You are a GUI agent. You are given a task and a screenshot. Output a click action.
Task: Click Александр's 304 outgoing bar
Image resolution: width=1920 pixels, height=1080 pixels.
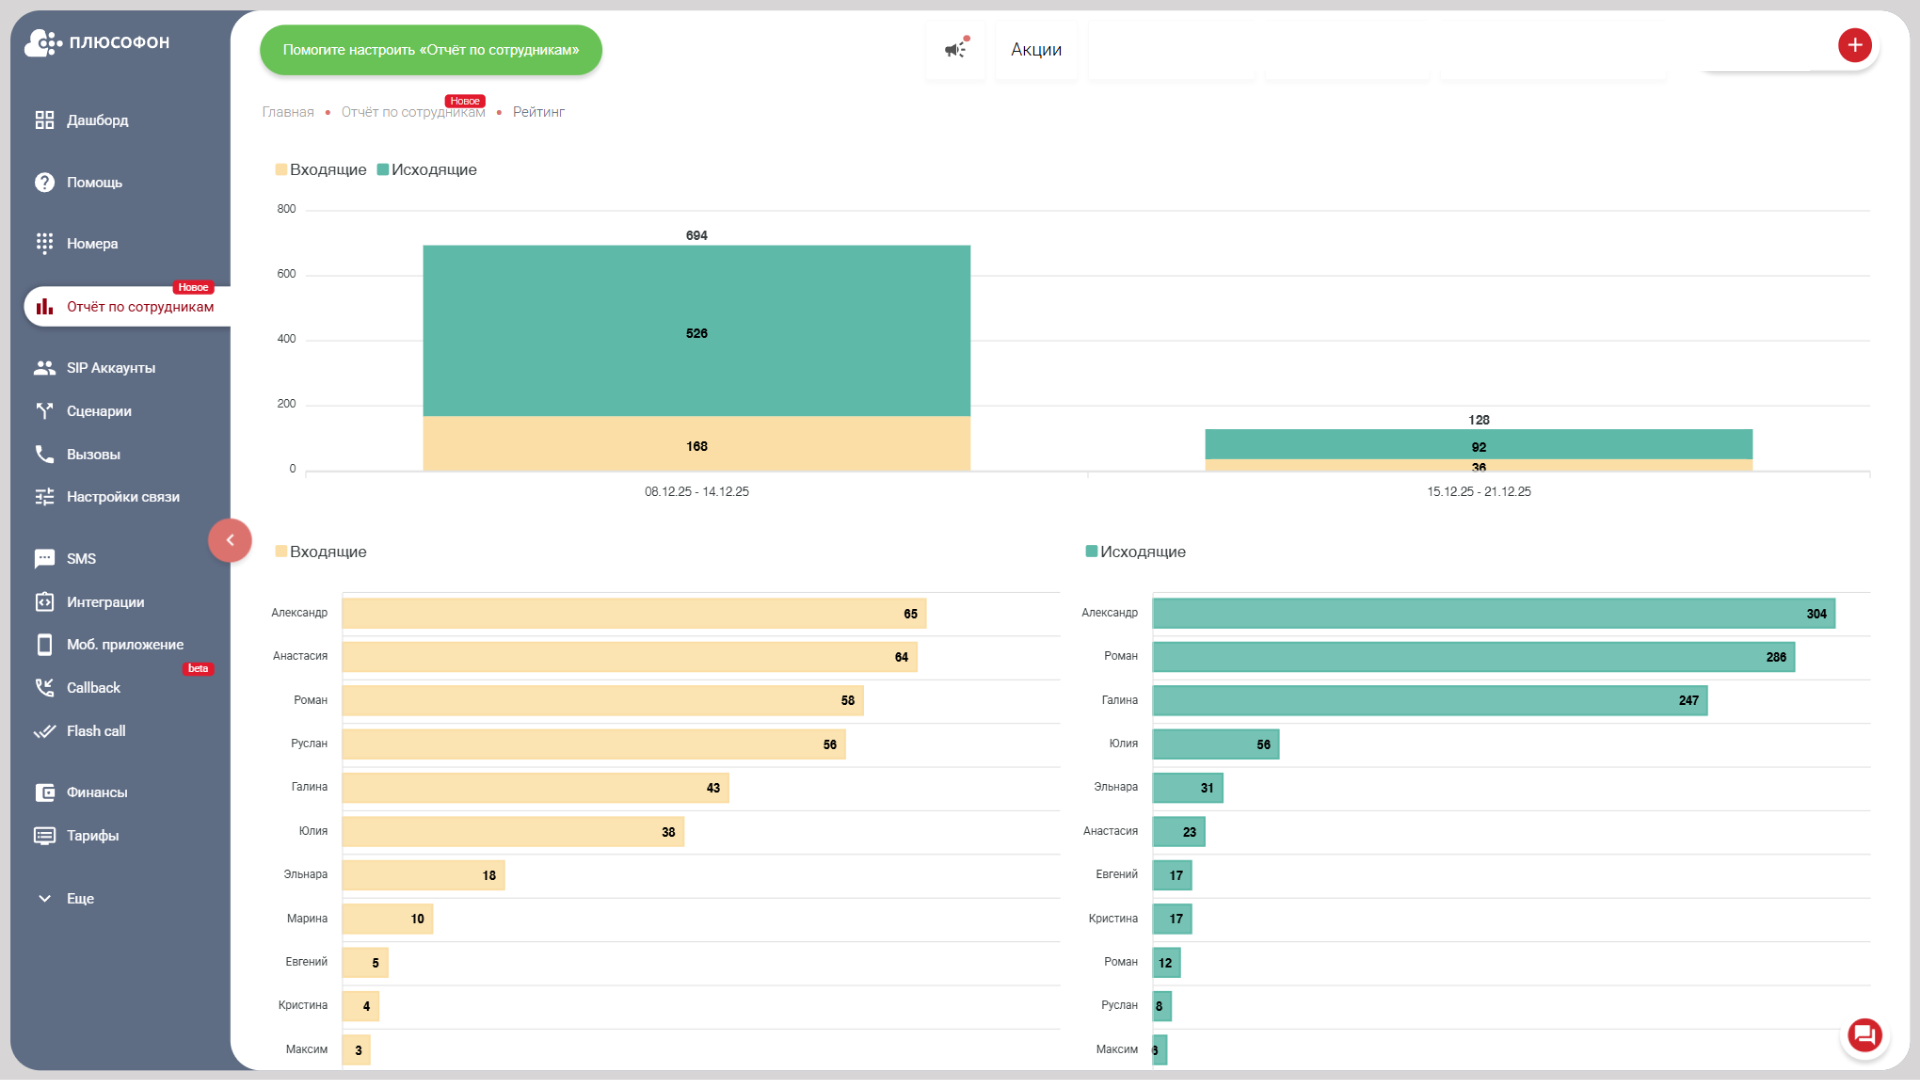tap(1493, 614)
